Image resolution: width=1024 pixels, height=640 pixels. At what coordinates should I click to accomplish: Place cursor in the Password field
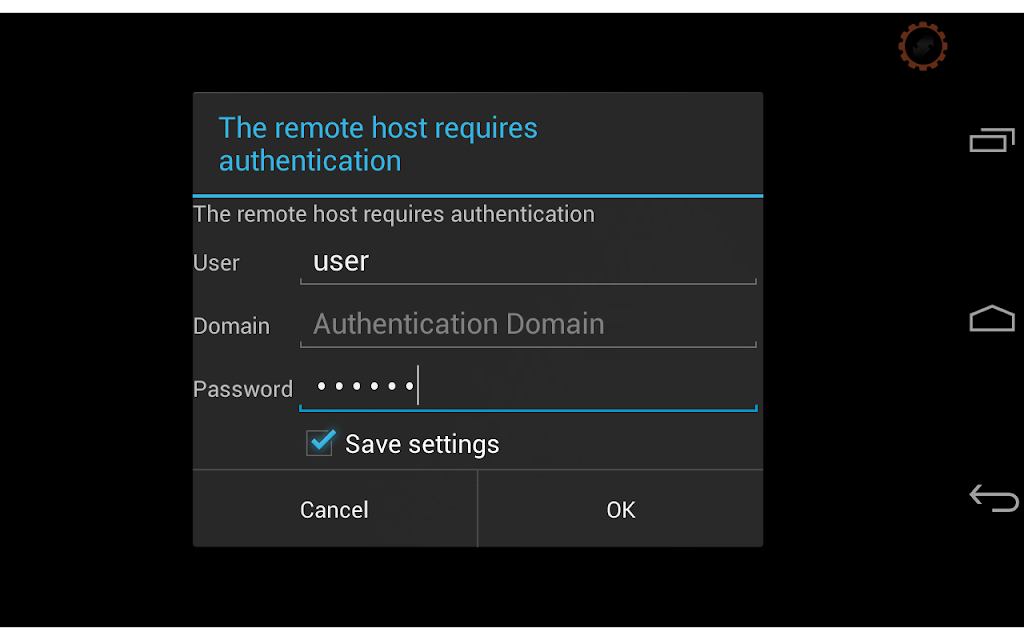pos(528,387)
